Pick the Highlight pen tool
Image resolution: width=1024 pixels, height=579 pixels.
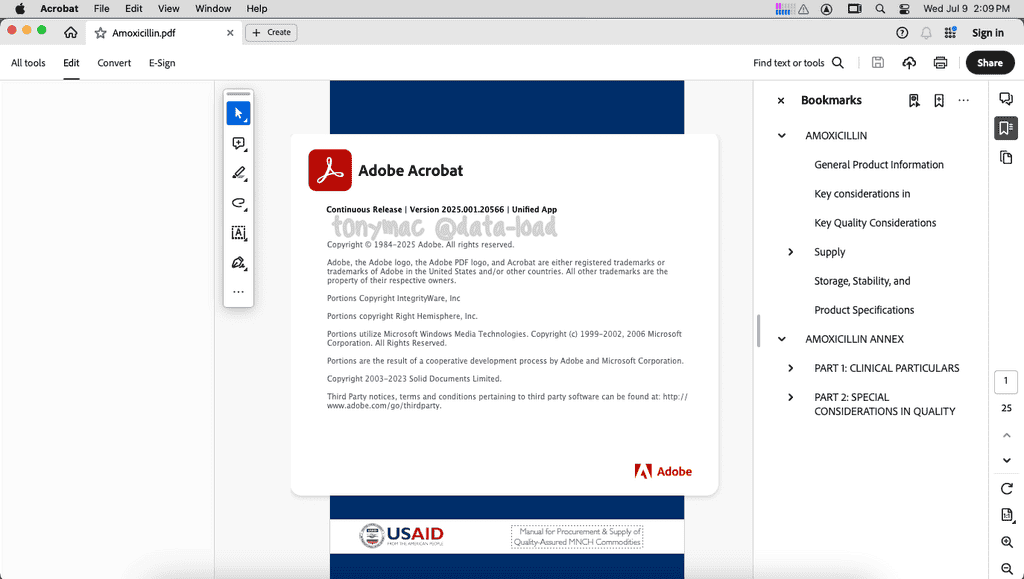click(238, 174)
